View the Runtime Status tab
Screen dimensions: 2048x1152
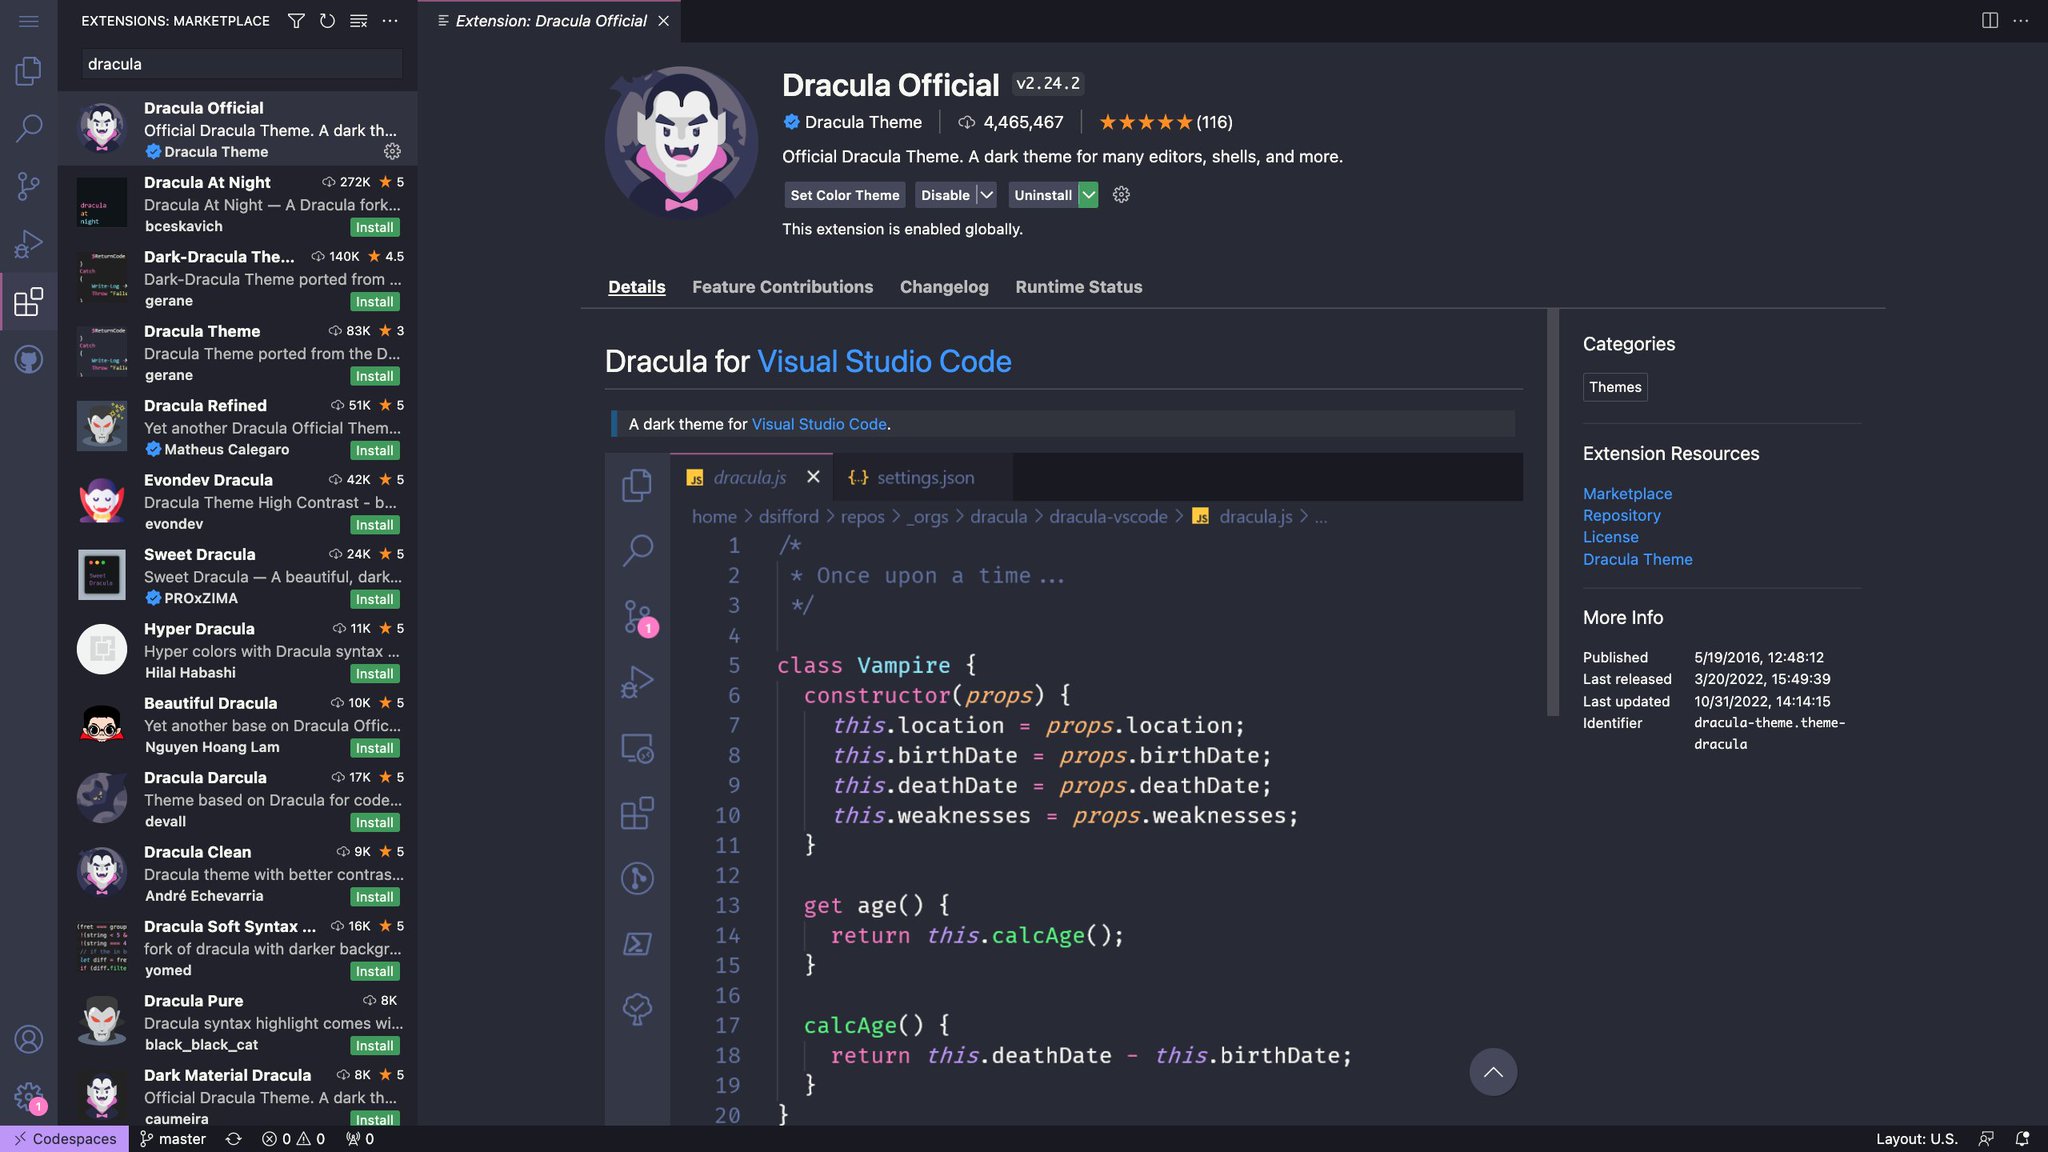tap(1078, 287)
